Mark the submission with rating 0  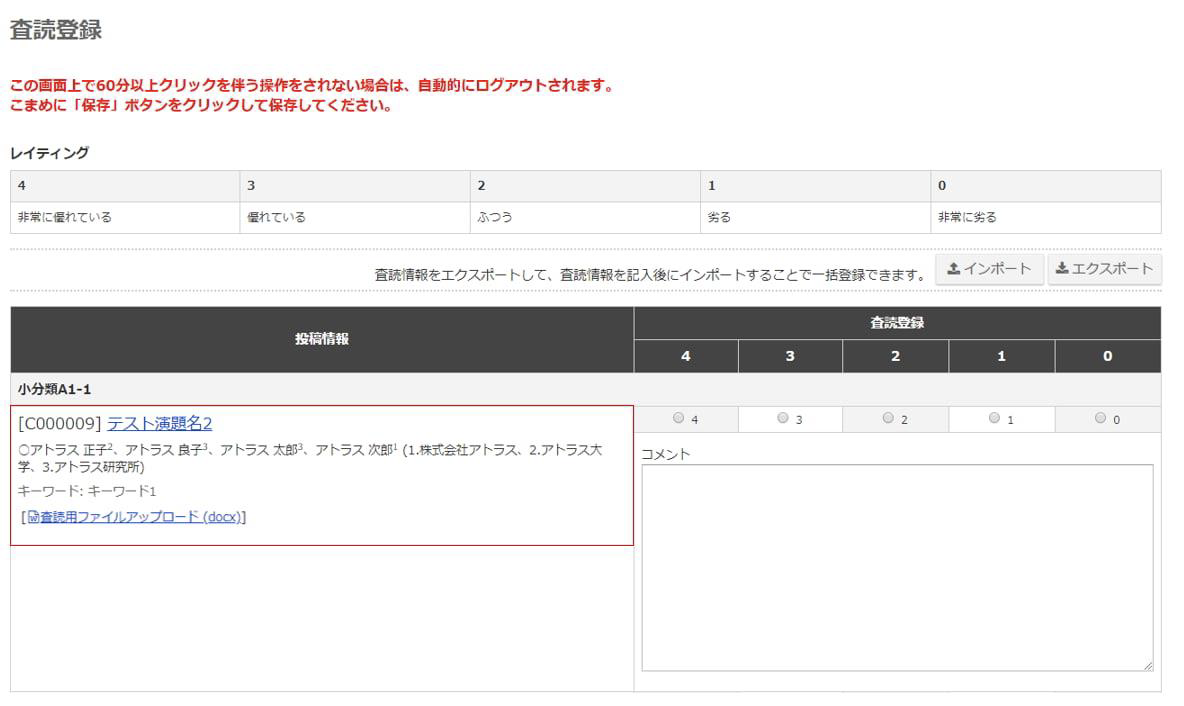pyautogui.click(x=1100, y=419)
